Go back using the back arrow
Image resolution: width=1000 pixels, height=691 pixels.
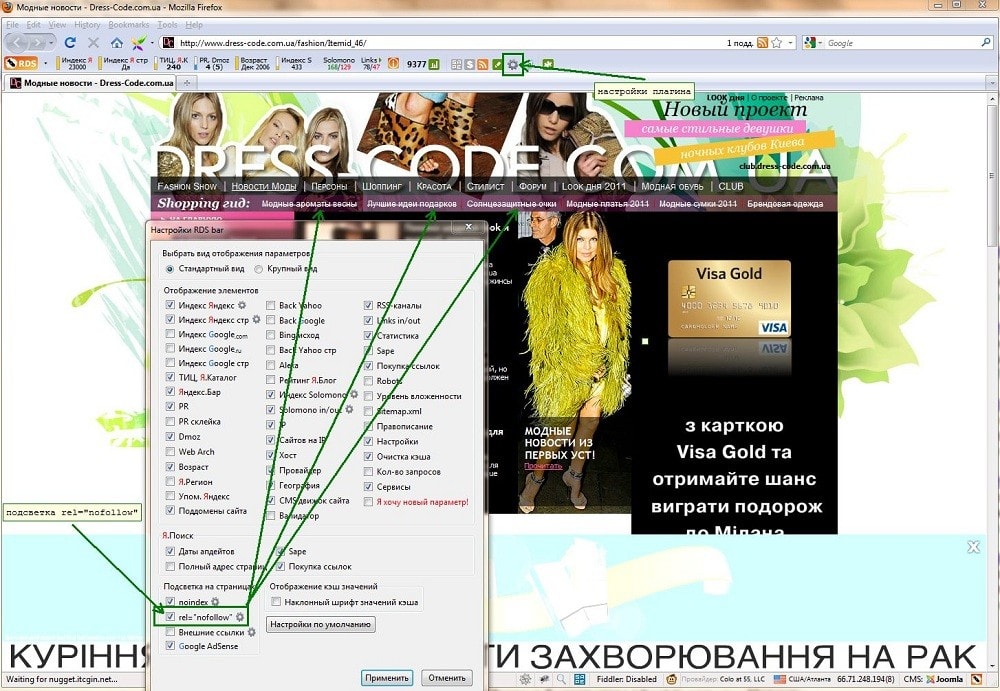click(x=18, y=43)
